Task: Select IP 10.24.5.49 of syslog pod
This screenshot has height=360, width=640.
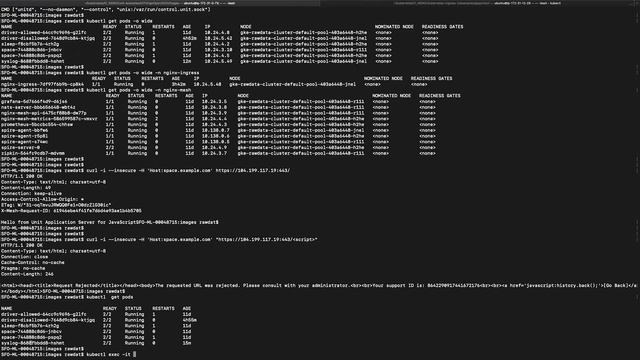Action: [218, 61]
